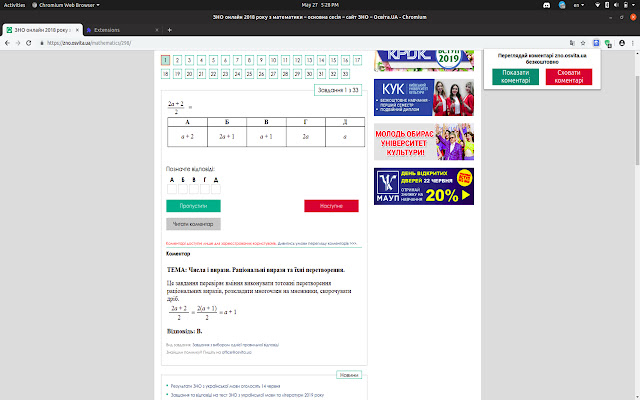The height and width of the screenshot is (400, 640).
Task: Open the blue globe tray indicator
Action: click(x=562, y=5)
